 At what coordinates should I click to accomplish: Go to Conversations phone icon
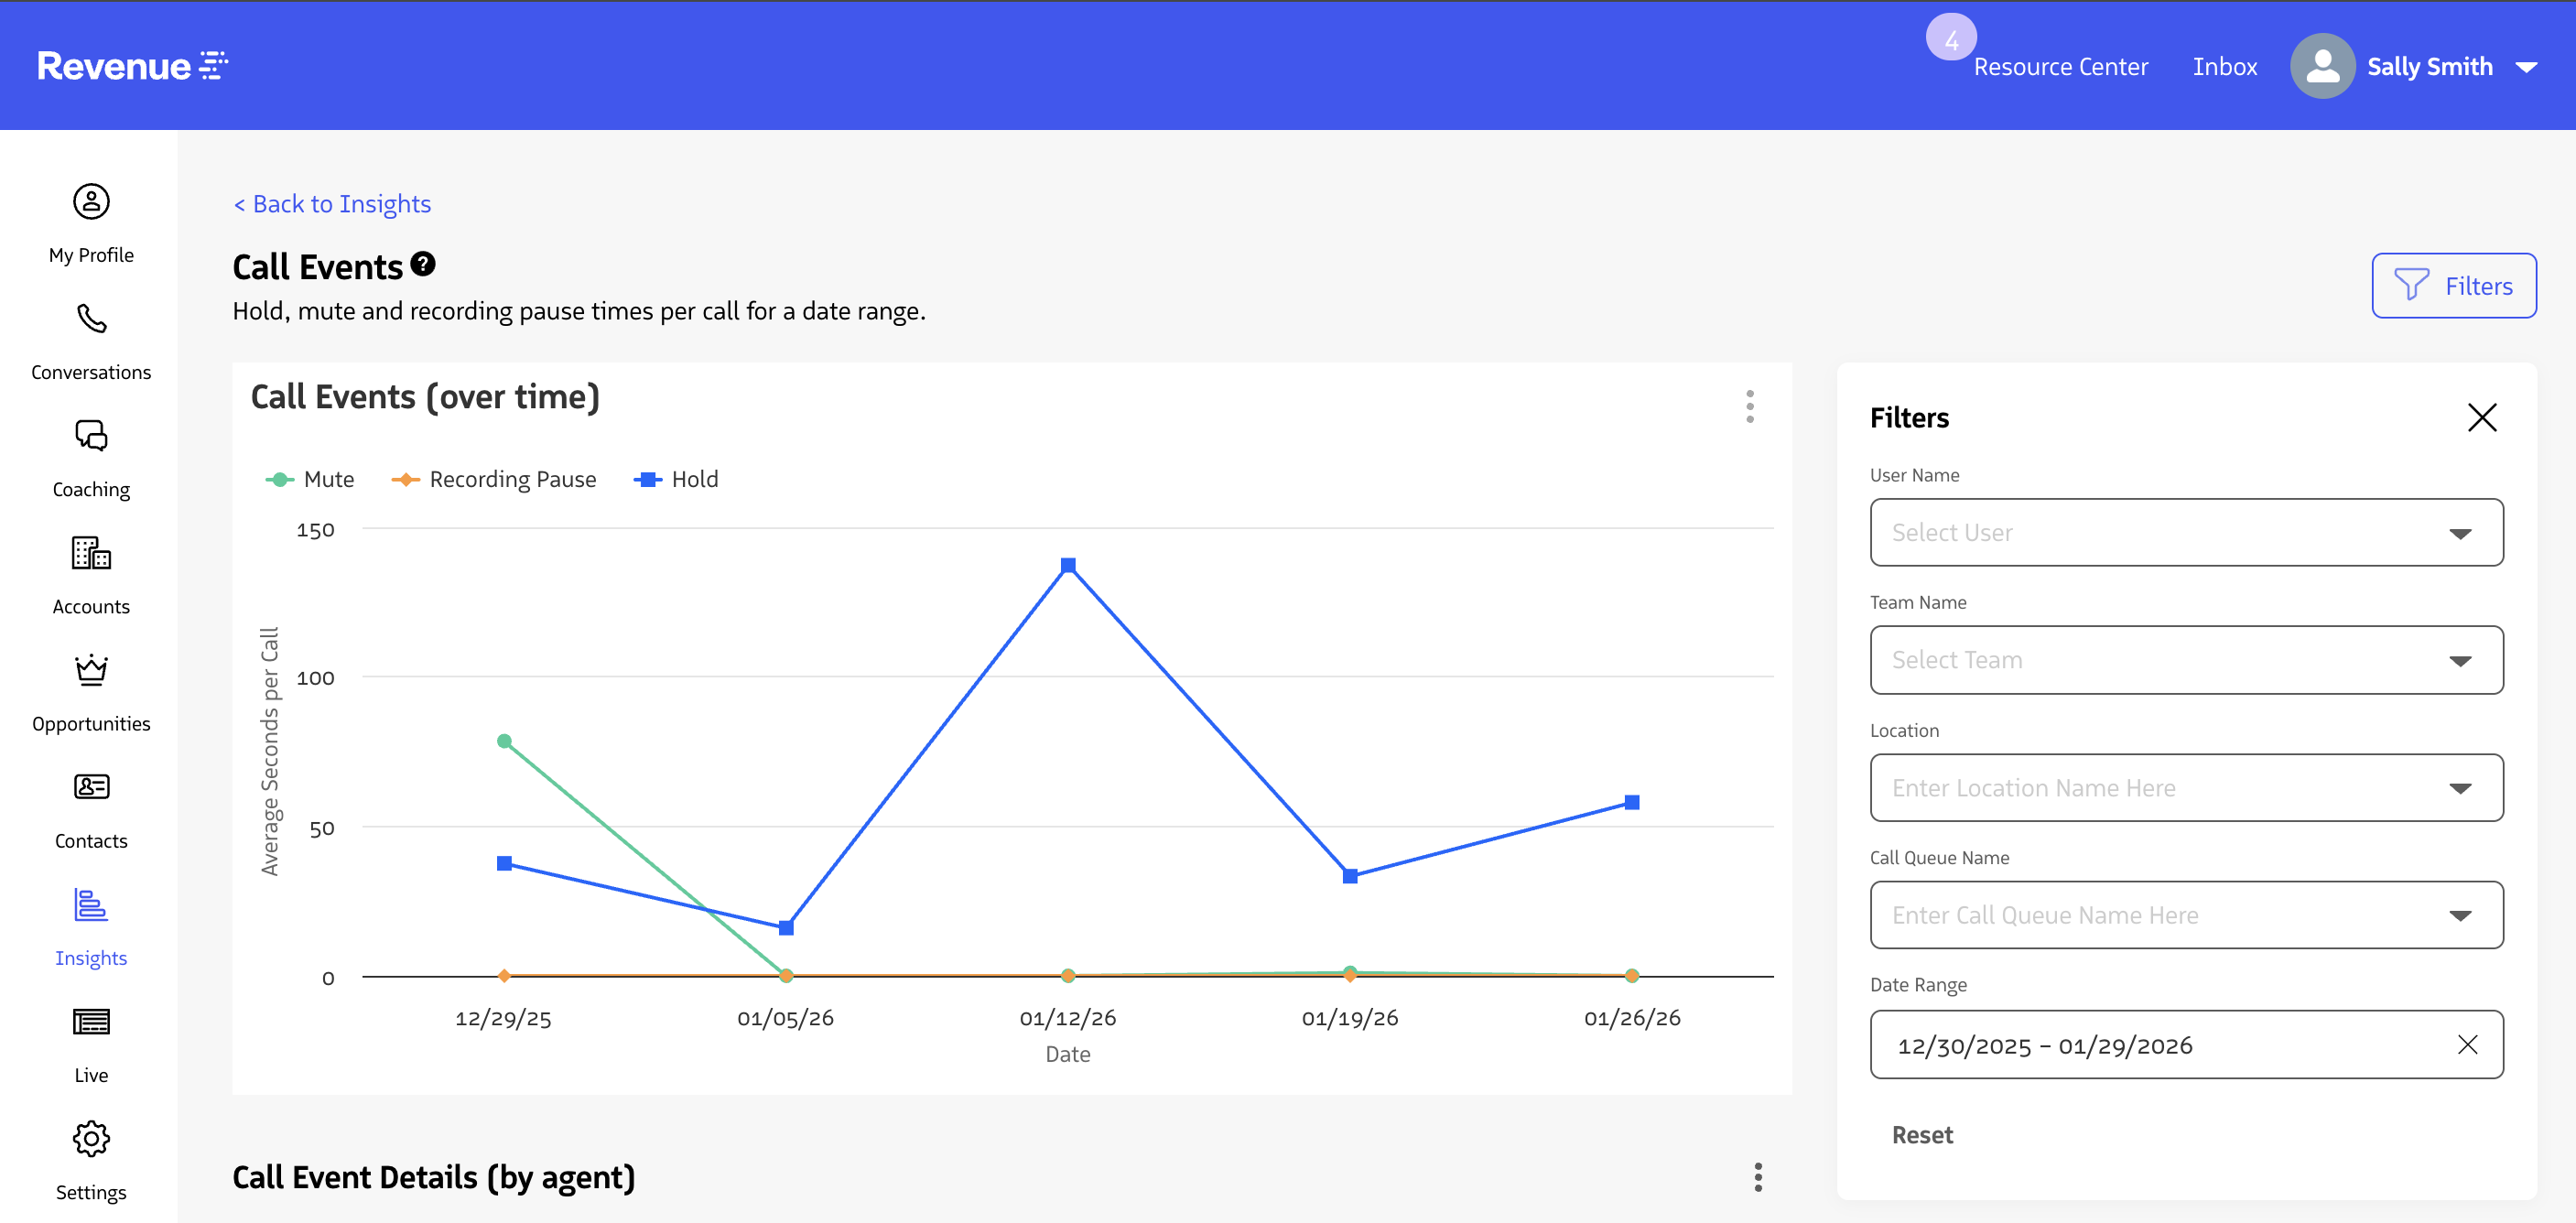[91, 320]
